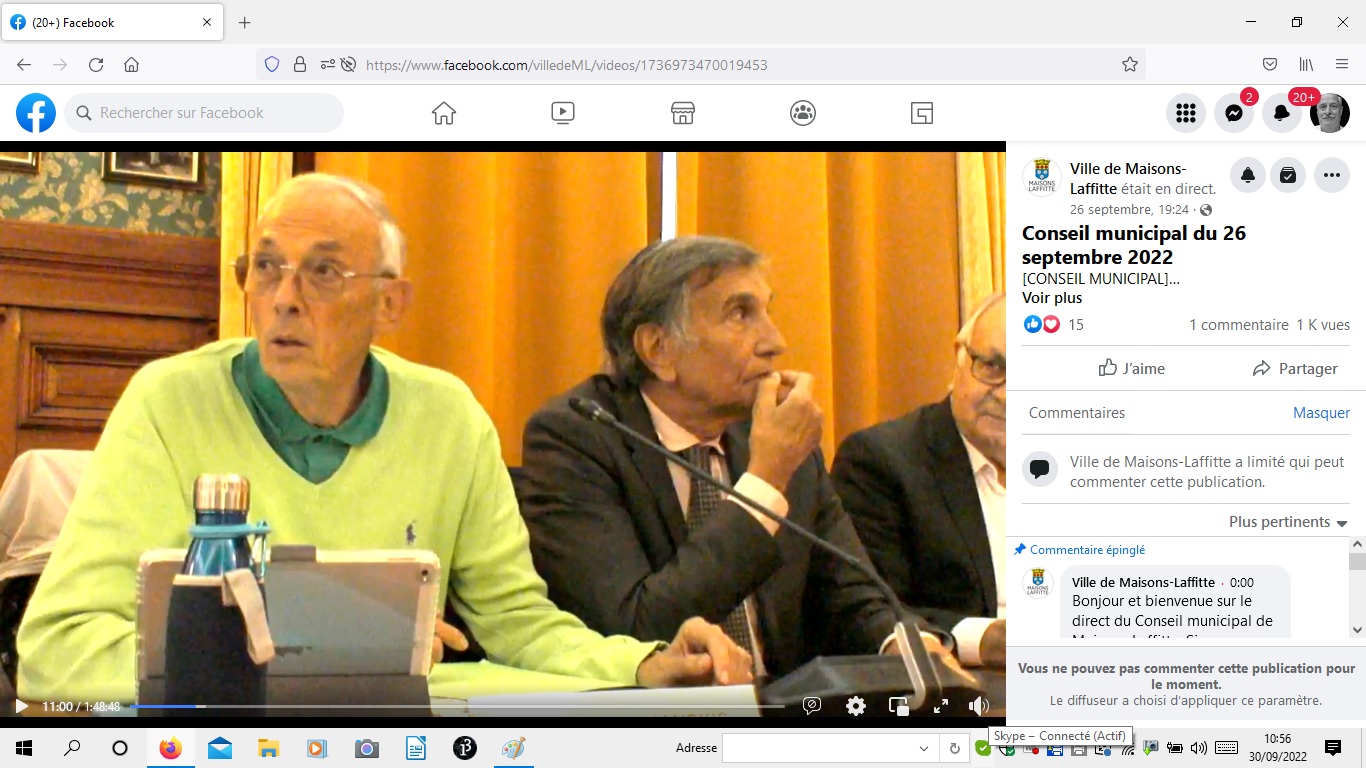Open video settings gear
This screenshot has height=768, width=1366.
pyautogui.click(x=856, y=706)
